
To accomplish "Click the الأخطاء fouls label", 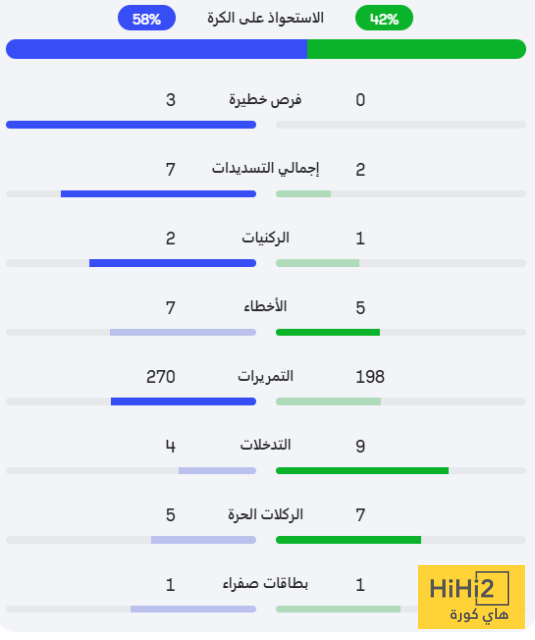I will point(265,307).
